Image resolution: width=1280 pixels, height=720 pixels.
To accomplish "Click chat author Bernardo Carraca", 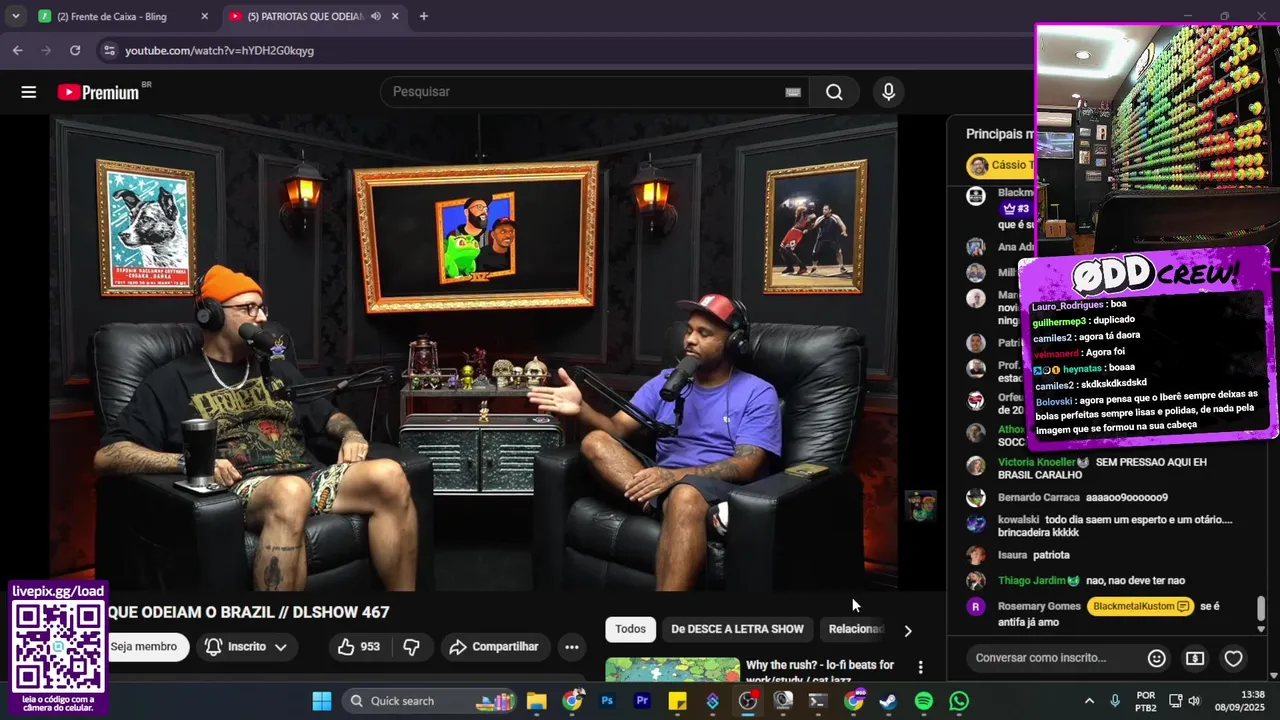I will click(x=1039, y=497).
